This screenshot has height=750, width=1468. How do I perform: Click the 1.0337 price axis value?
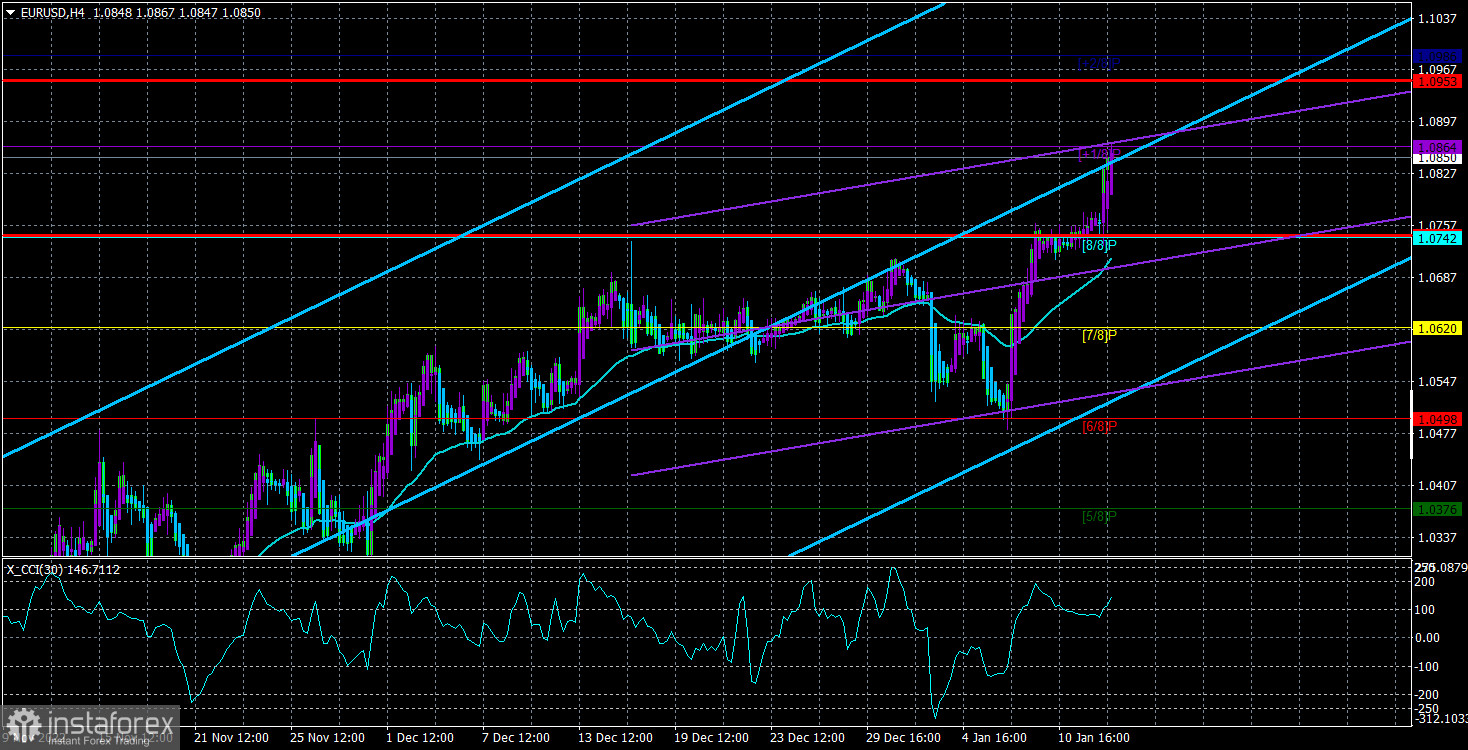click(1438, 537)
